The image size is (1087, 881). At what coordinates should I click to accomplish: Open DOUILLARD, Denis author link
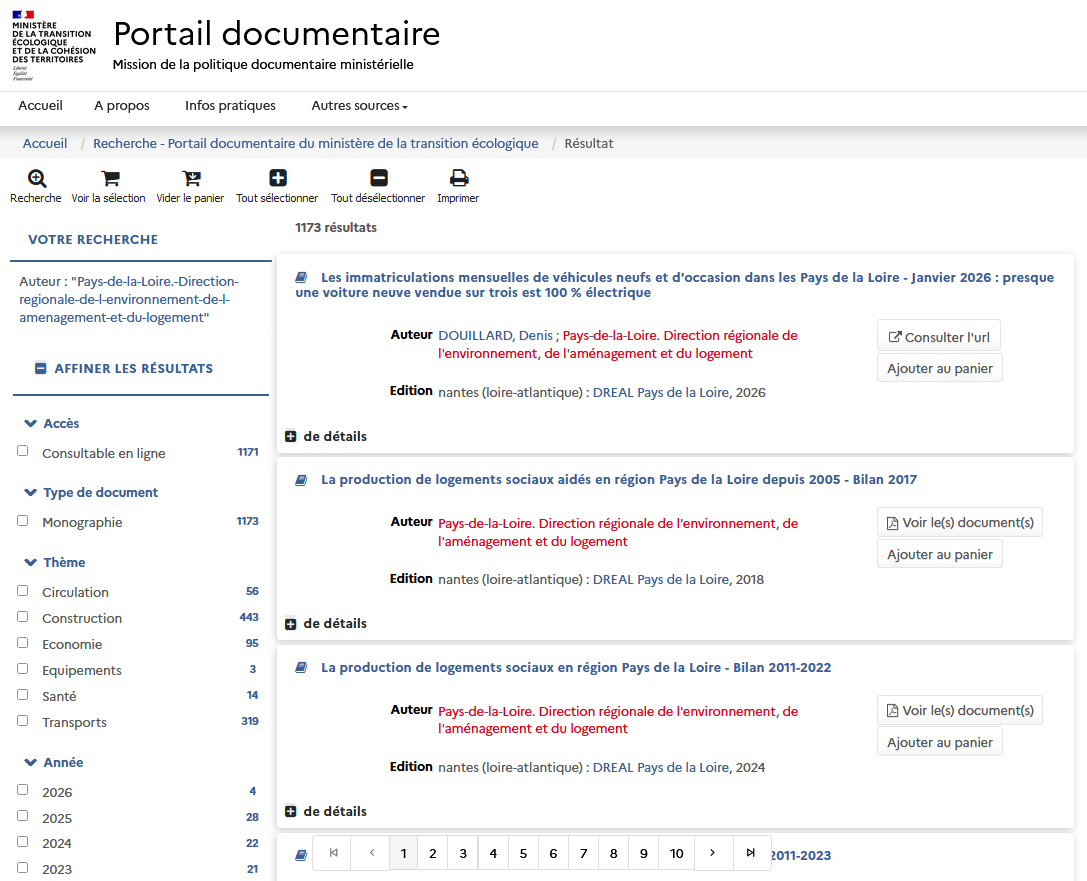pos(495,336)
